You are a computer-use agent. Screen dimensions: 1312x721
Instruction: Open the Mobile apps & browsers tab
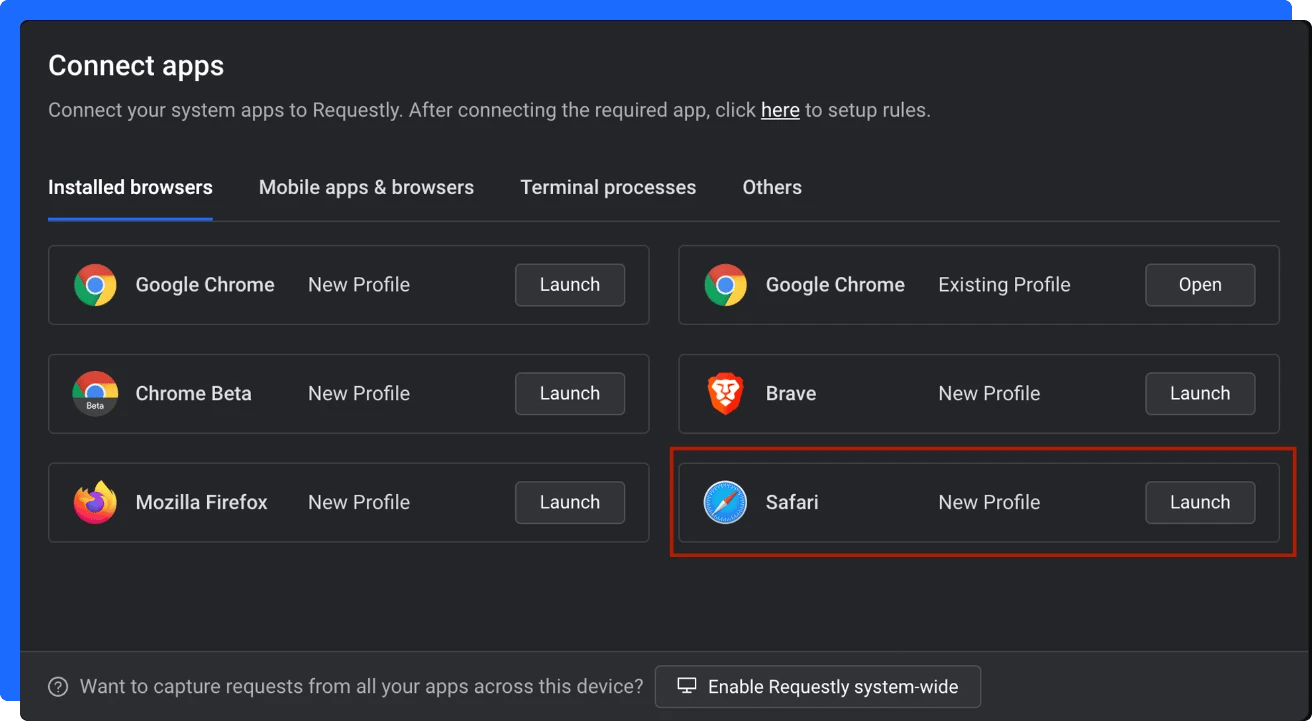pos(366,188)
